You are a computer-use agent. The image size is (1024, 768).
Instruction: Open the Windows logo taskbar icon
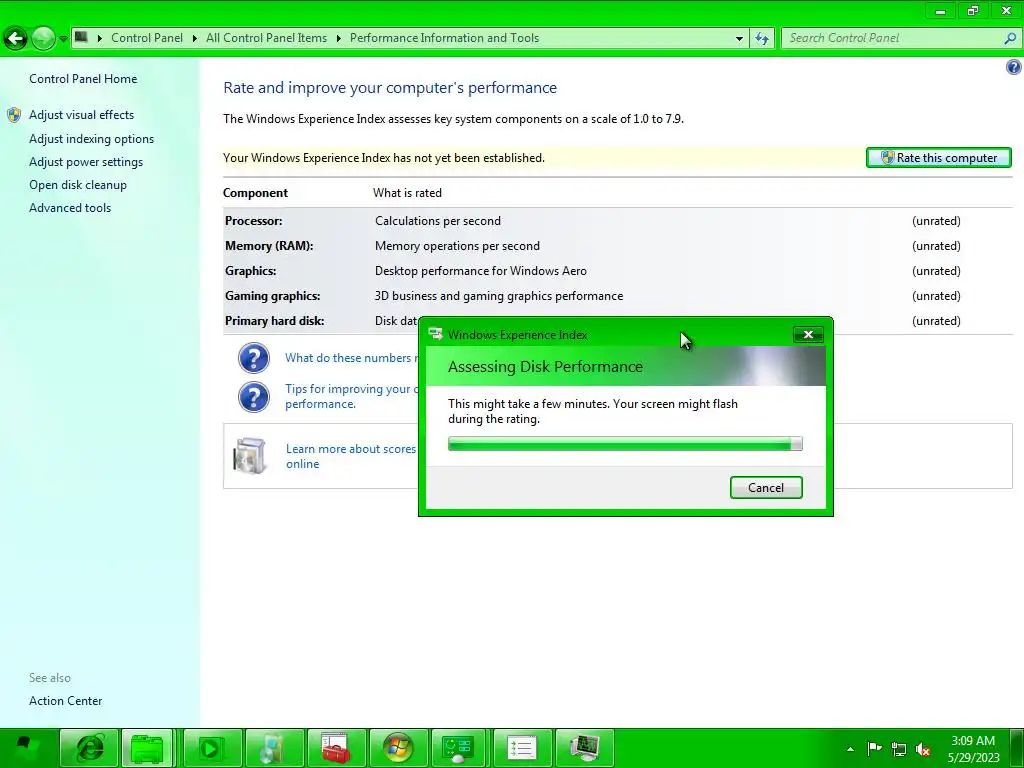[x=398, y=748]
